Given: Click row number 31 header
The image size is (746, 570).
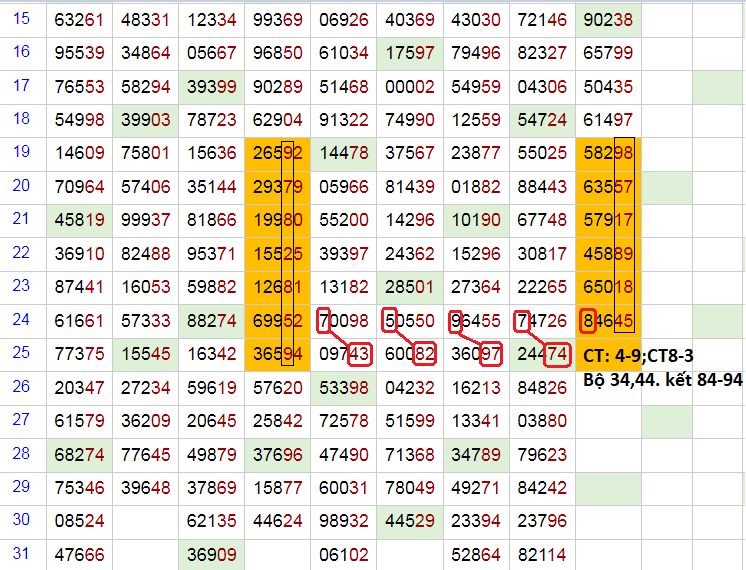Looking at the screenshot, I should point(22,552).
